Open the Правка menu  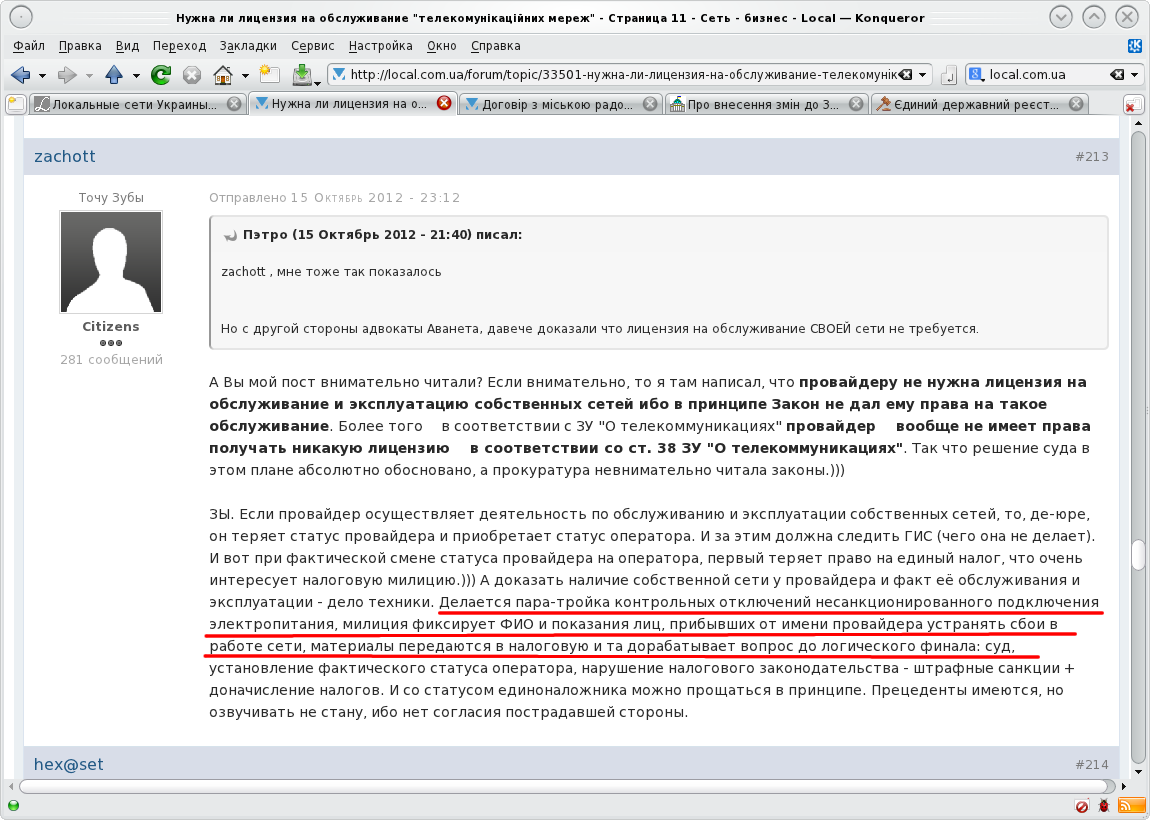(x=80, y=45)
